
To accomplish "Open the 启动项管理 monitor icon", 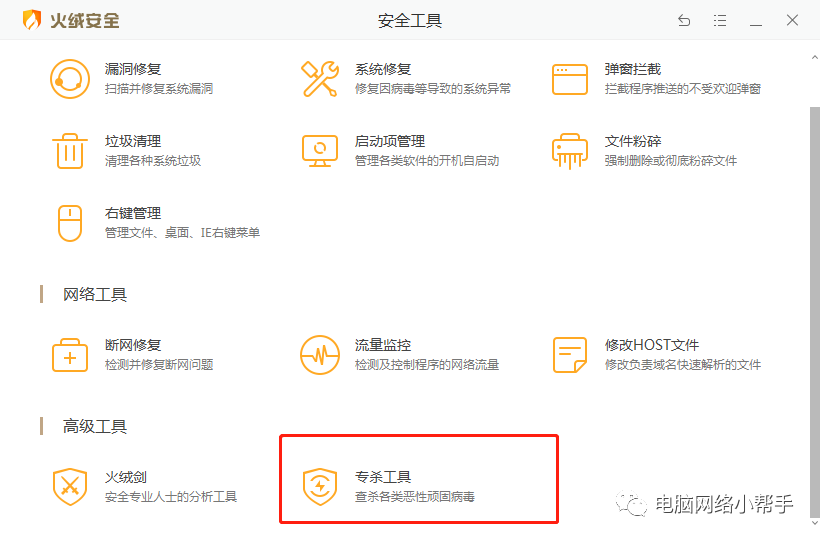I will coord(320,151).
